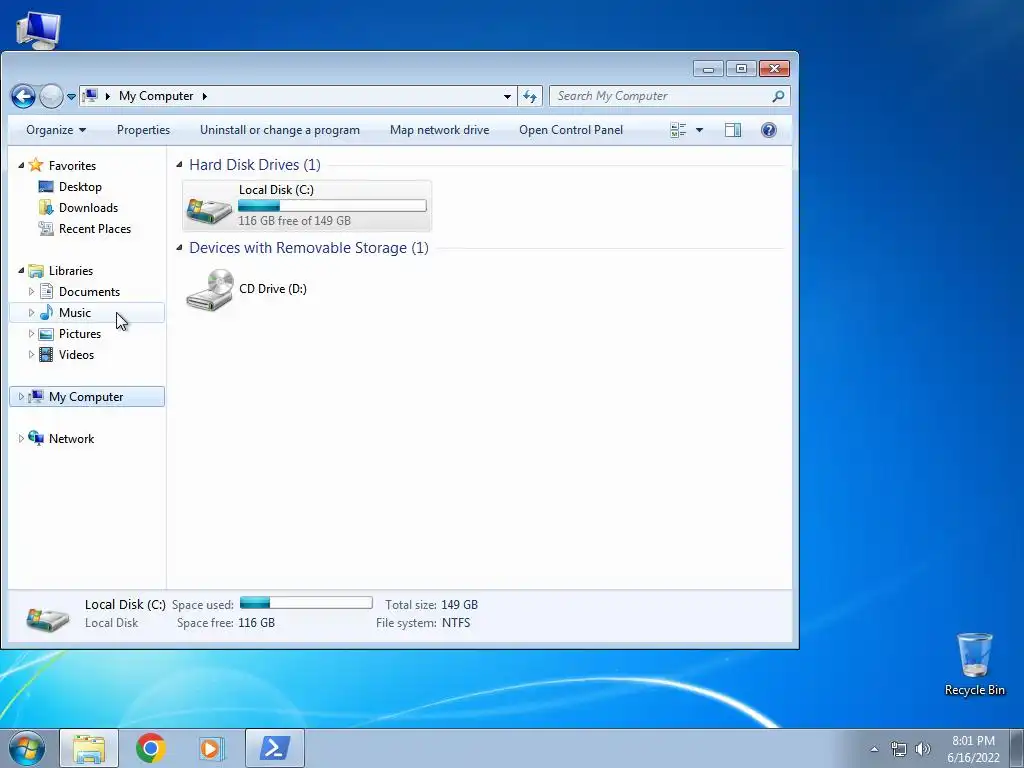Image resolution: width=1024 pixels, height=768 pixels.
Task: Expand the Music library node
Action: [31, 312]
